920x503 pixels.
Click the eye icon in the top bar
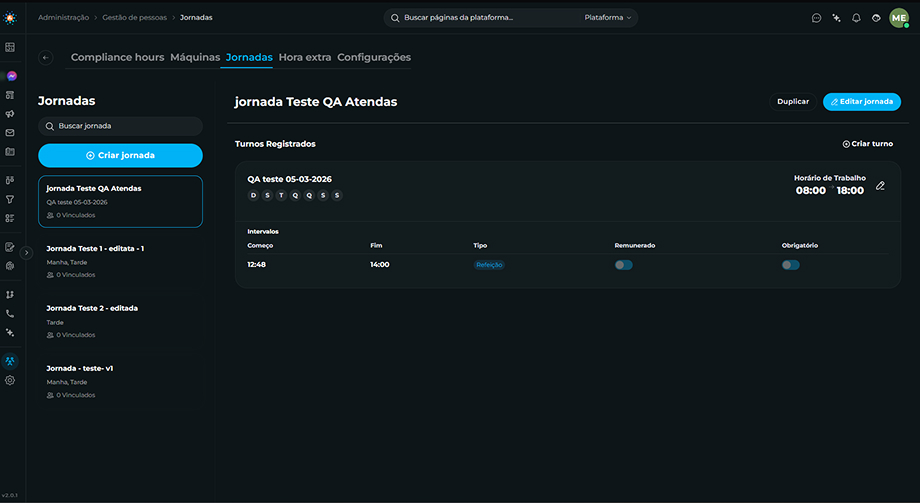(x=876, y=18)
